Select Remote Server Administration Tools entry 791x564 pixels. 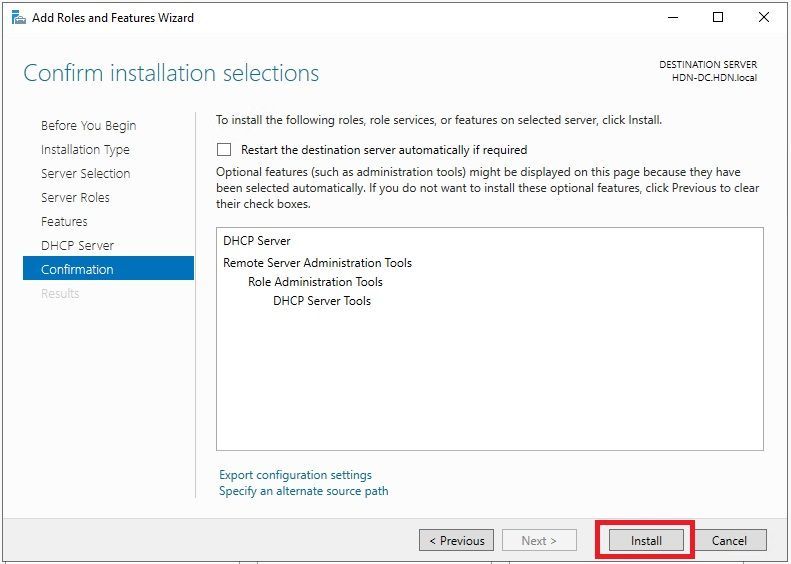[317, 263]
